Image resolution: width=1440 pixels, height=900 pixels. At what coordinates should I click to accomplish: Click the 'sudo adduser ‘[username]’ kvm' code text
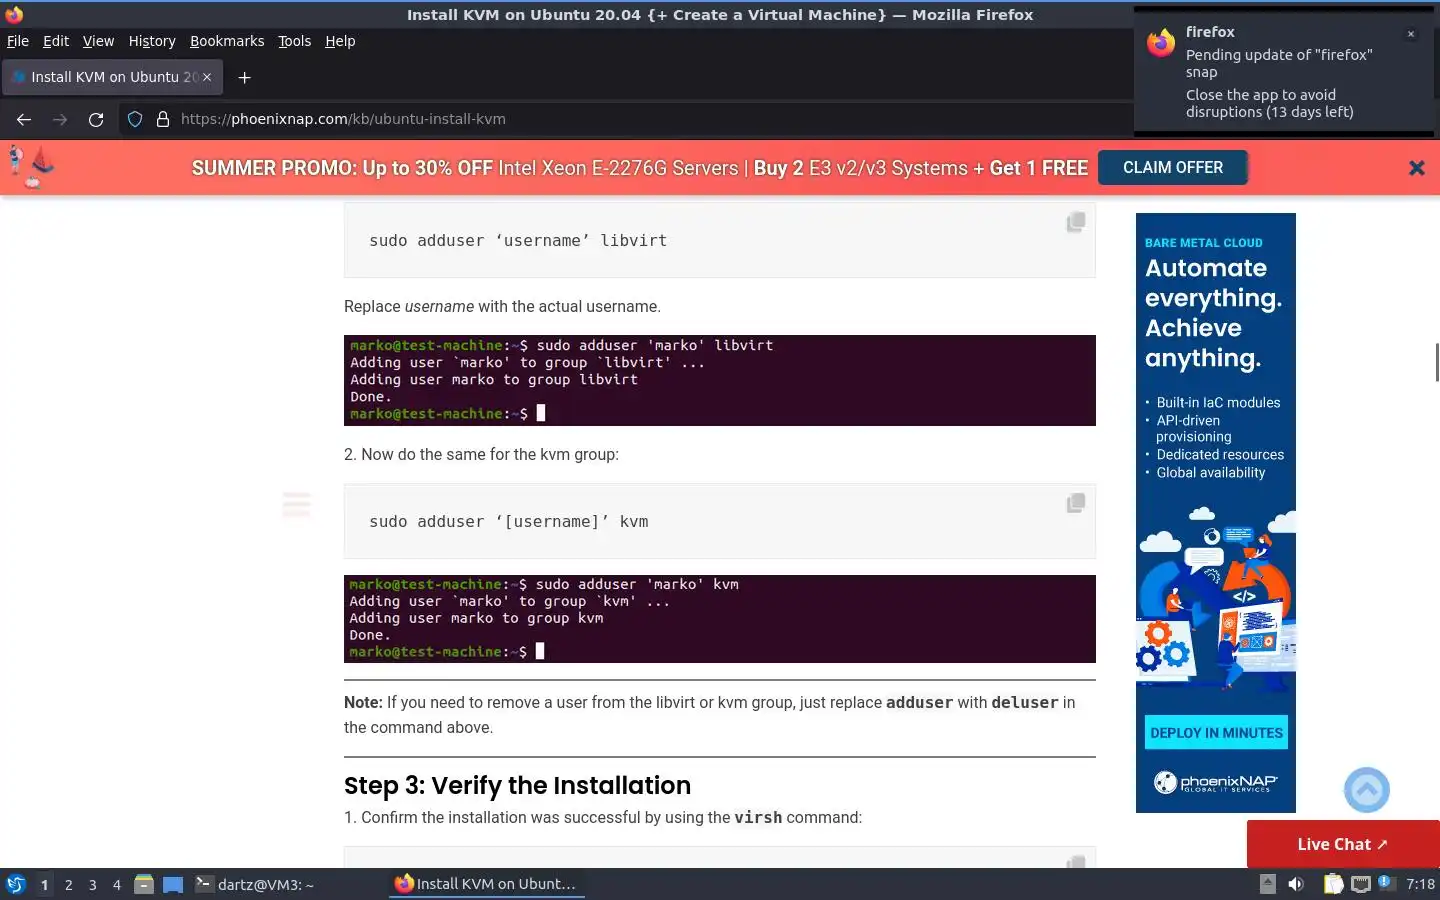click(509, 522)
